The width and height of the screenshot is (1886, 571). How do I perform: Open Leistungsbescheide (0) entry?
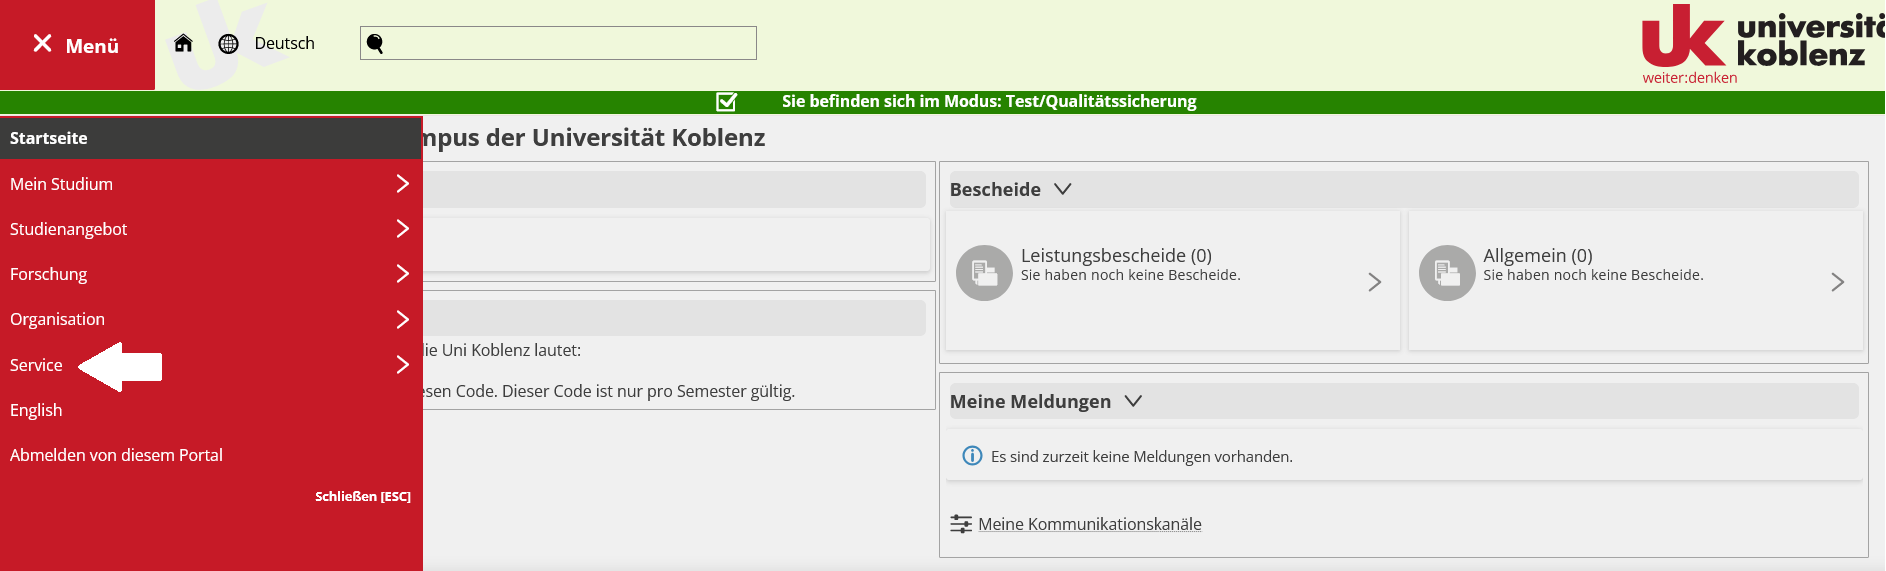point(1116,255)
